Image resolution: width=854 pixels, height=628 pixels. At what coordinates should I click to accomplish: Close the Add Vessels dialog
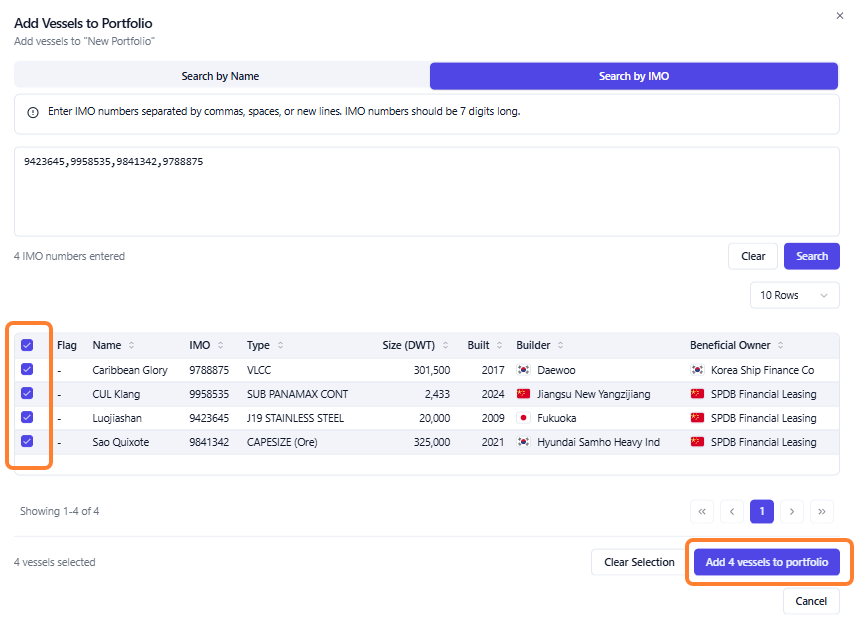pos(839,16)
